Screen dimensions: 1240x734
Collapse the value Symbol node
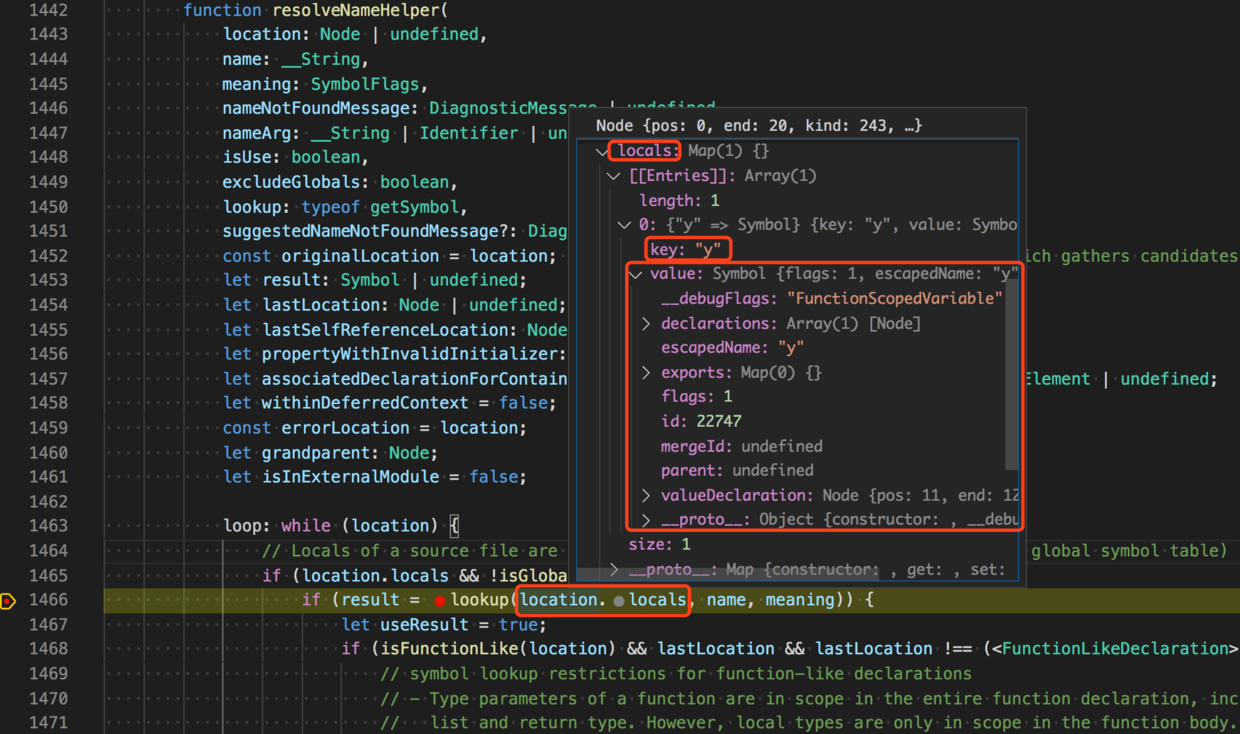[x=637, y=273]
